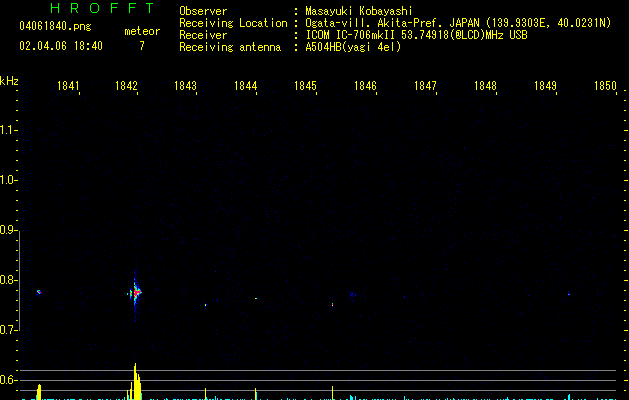Click frequency axis label 1.0
This screenshot has width=629, height=400.
pyautogui.click(x=8, y=180)
